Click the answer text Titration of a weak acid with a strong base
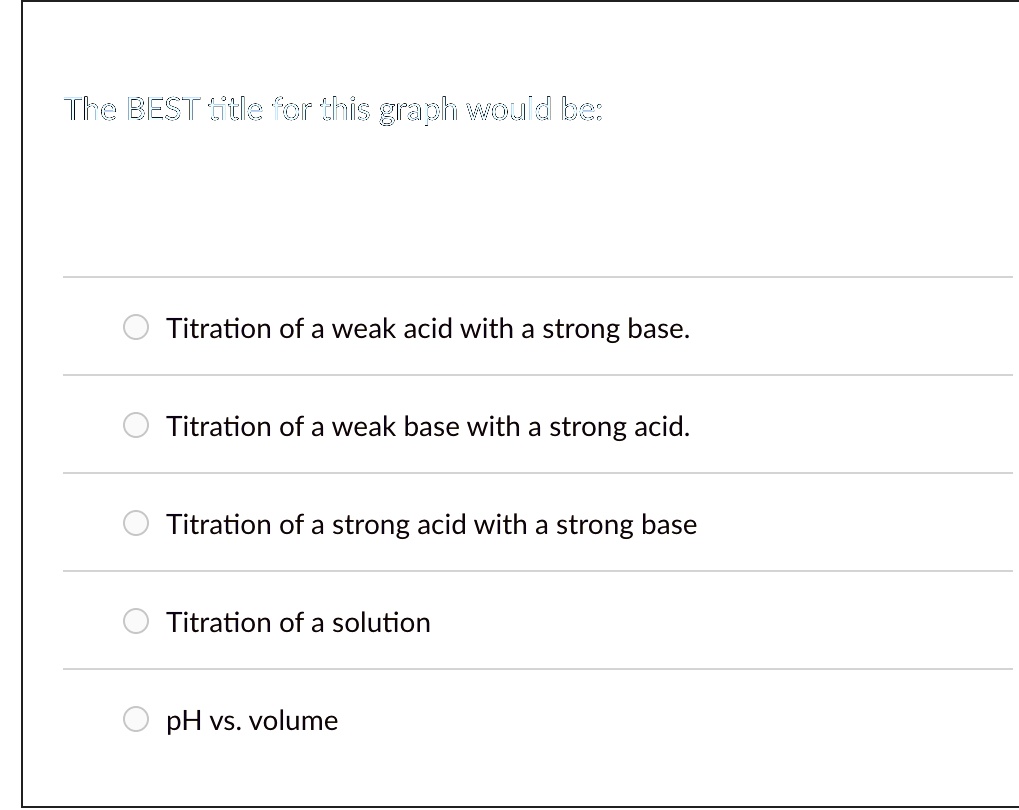The width and height of the screenshot is (1019, 810). (x=427, y=327)
